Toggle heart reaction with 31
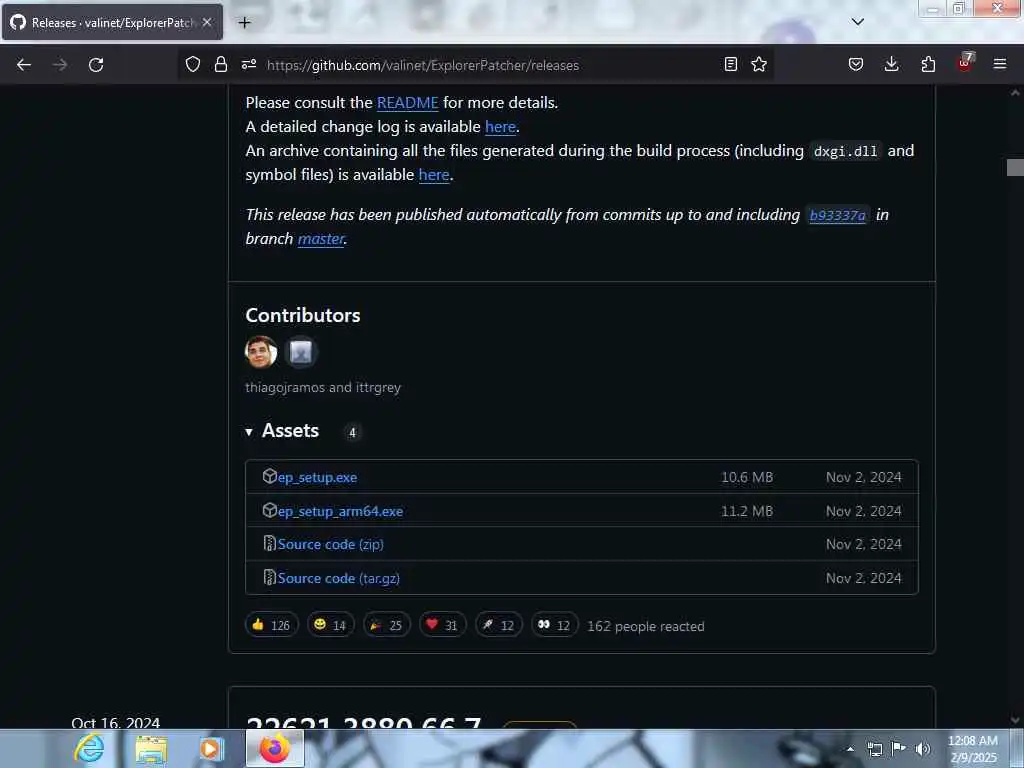This screenshot has height=768, width=1024. pyautogui.click(x=443, y=625)
